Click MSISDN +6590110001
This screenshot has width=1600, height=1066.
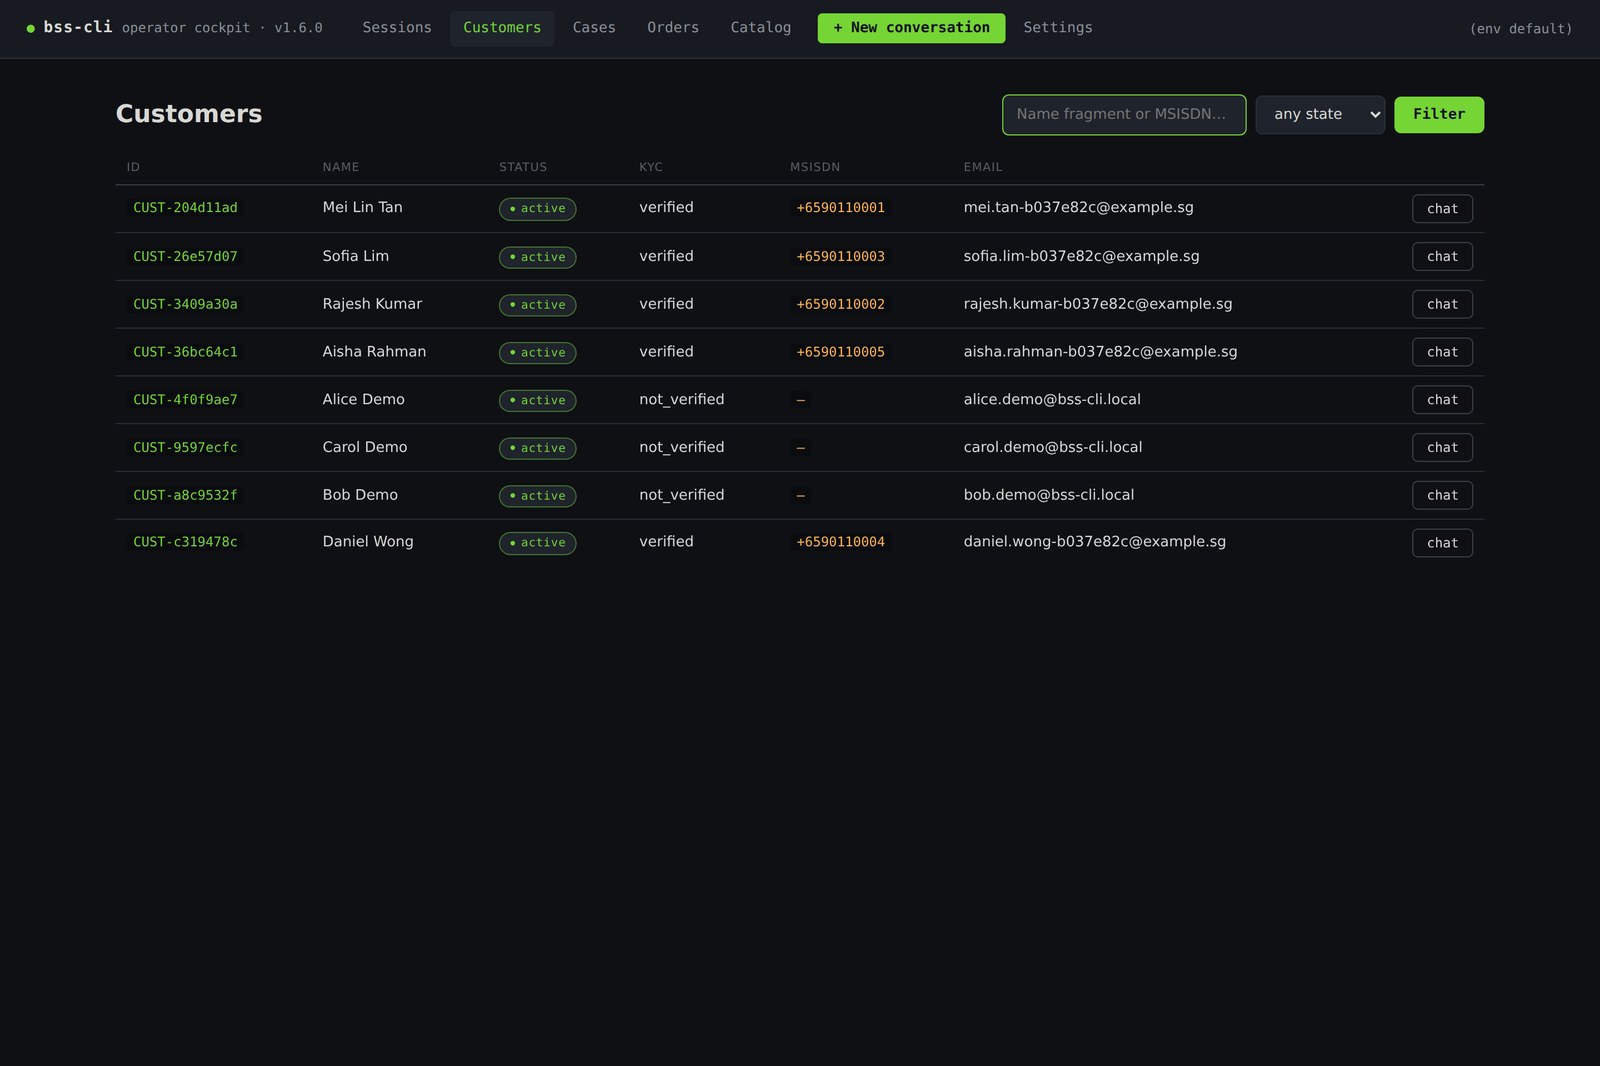(x=840, y=208)
